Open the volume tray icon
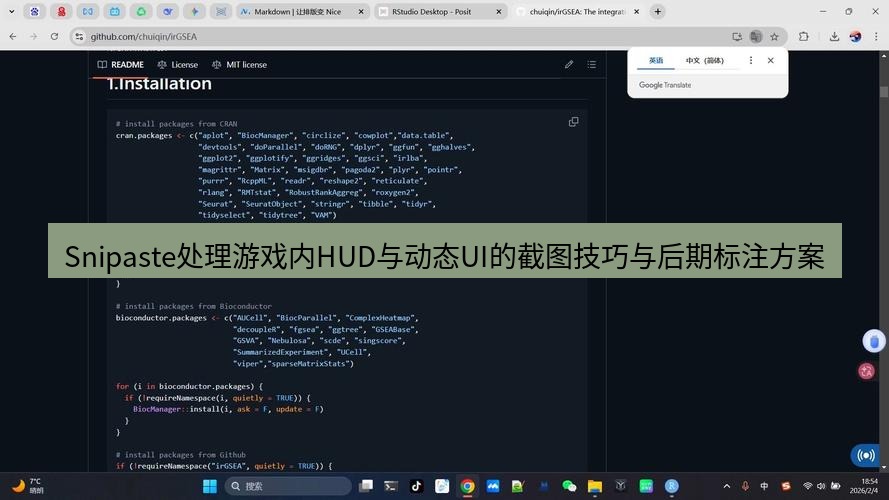Screen dimensions: 889x500 [821, 486]
